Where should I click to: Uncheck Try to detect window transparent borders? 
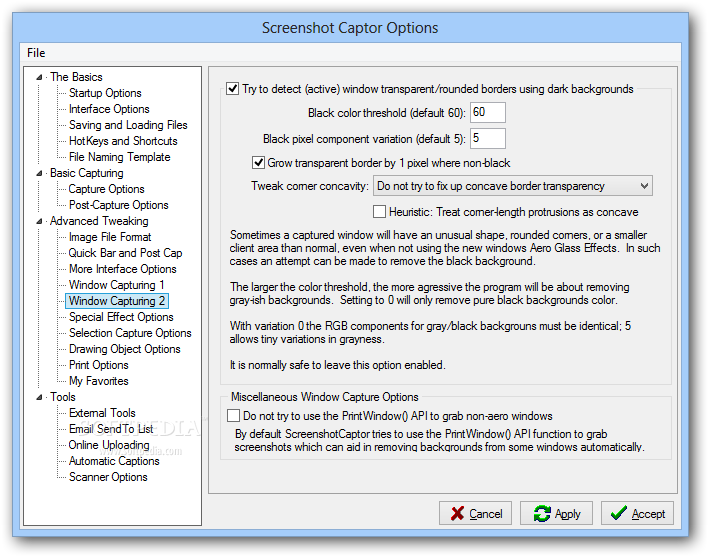coord(232,88)
